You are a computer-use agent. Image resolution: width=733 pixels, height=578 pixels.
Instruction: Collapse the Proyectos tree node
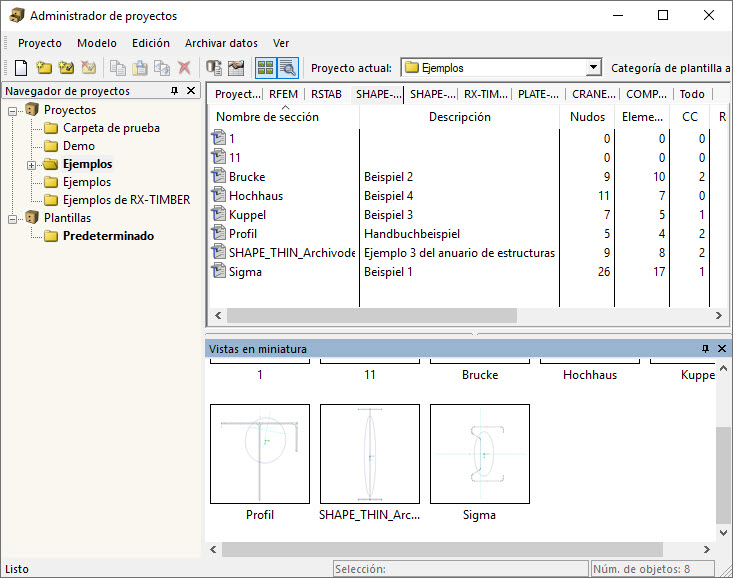tap(13, 111)
